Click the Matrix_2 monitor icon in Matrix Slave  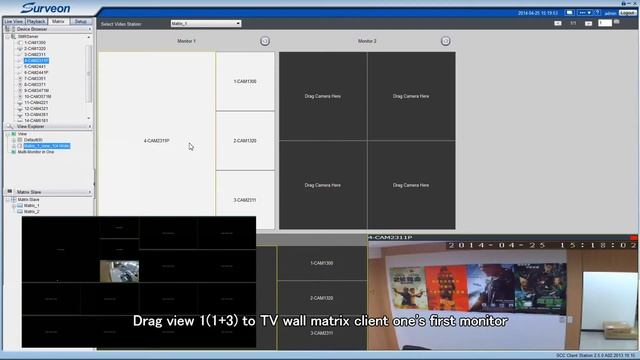20,211
